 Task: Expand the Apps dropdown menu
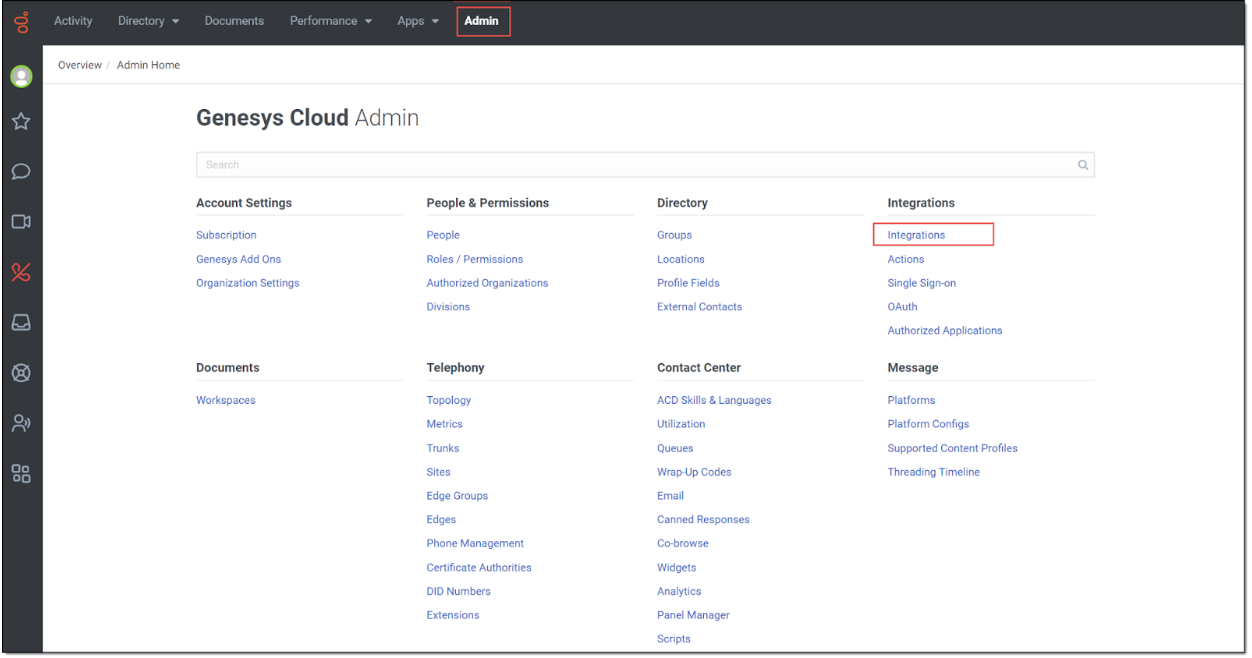417,20
